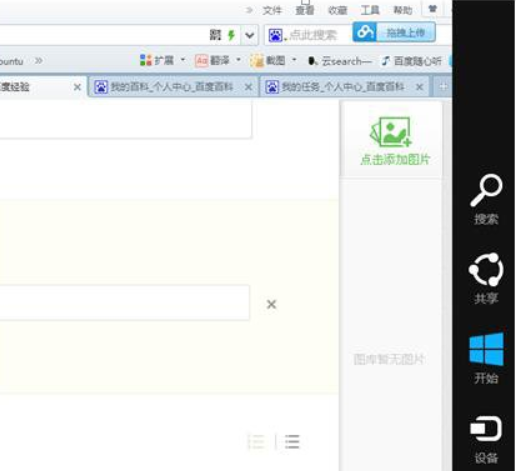Viewport: 516px width, 471px height.
Task: Switch to 我的任务_个人中心 tab
Action: (343, 87)
